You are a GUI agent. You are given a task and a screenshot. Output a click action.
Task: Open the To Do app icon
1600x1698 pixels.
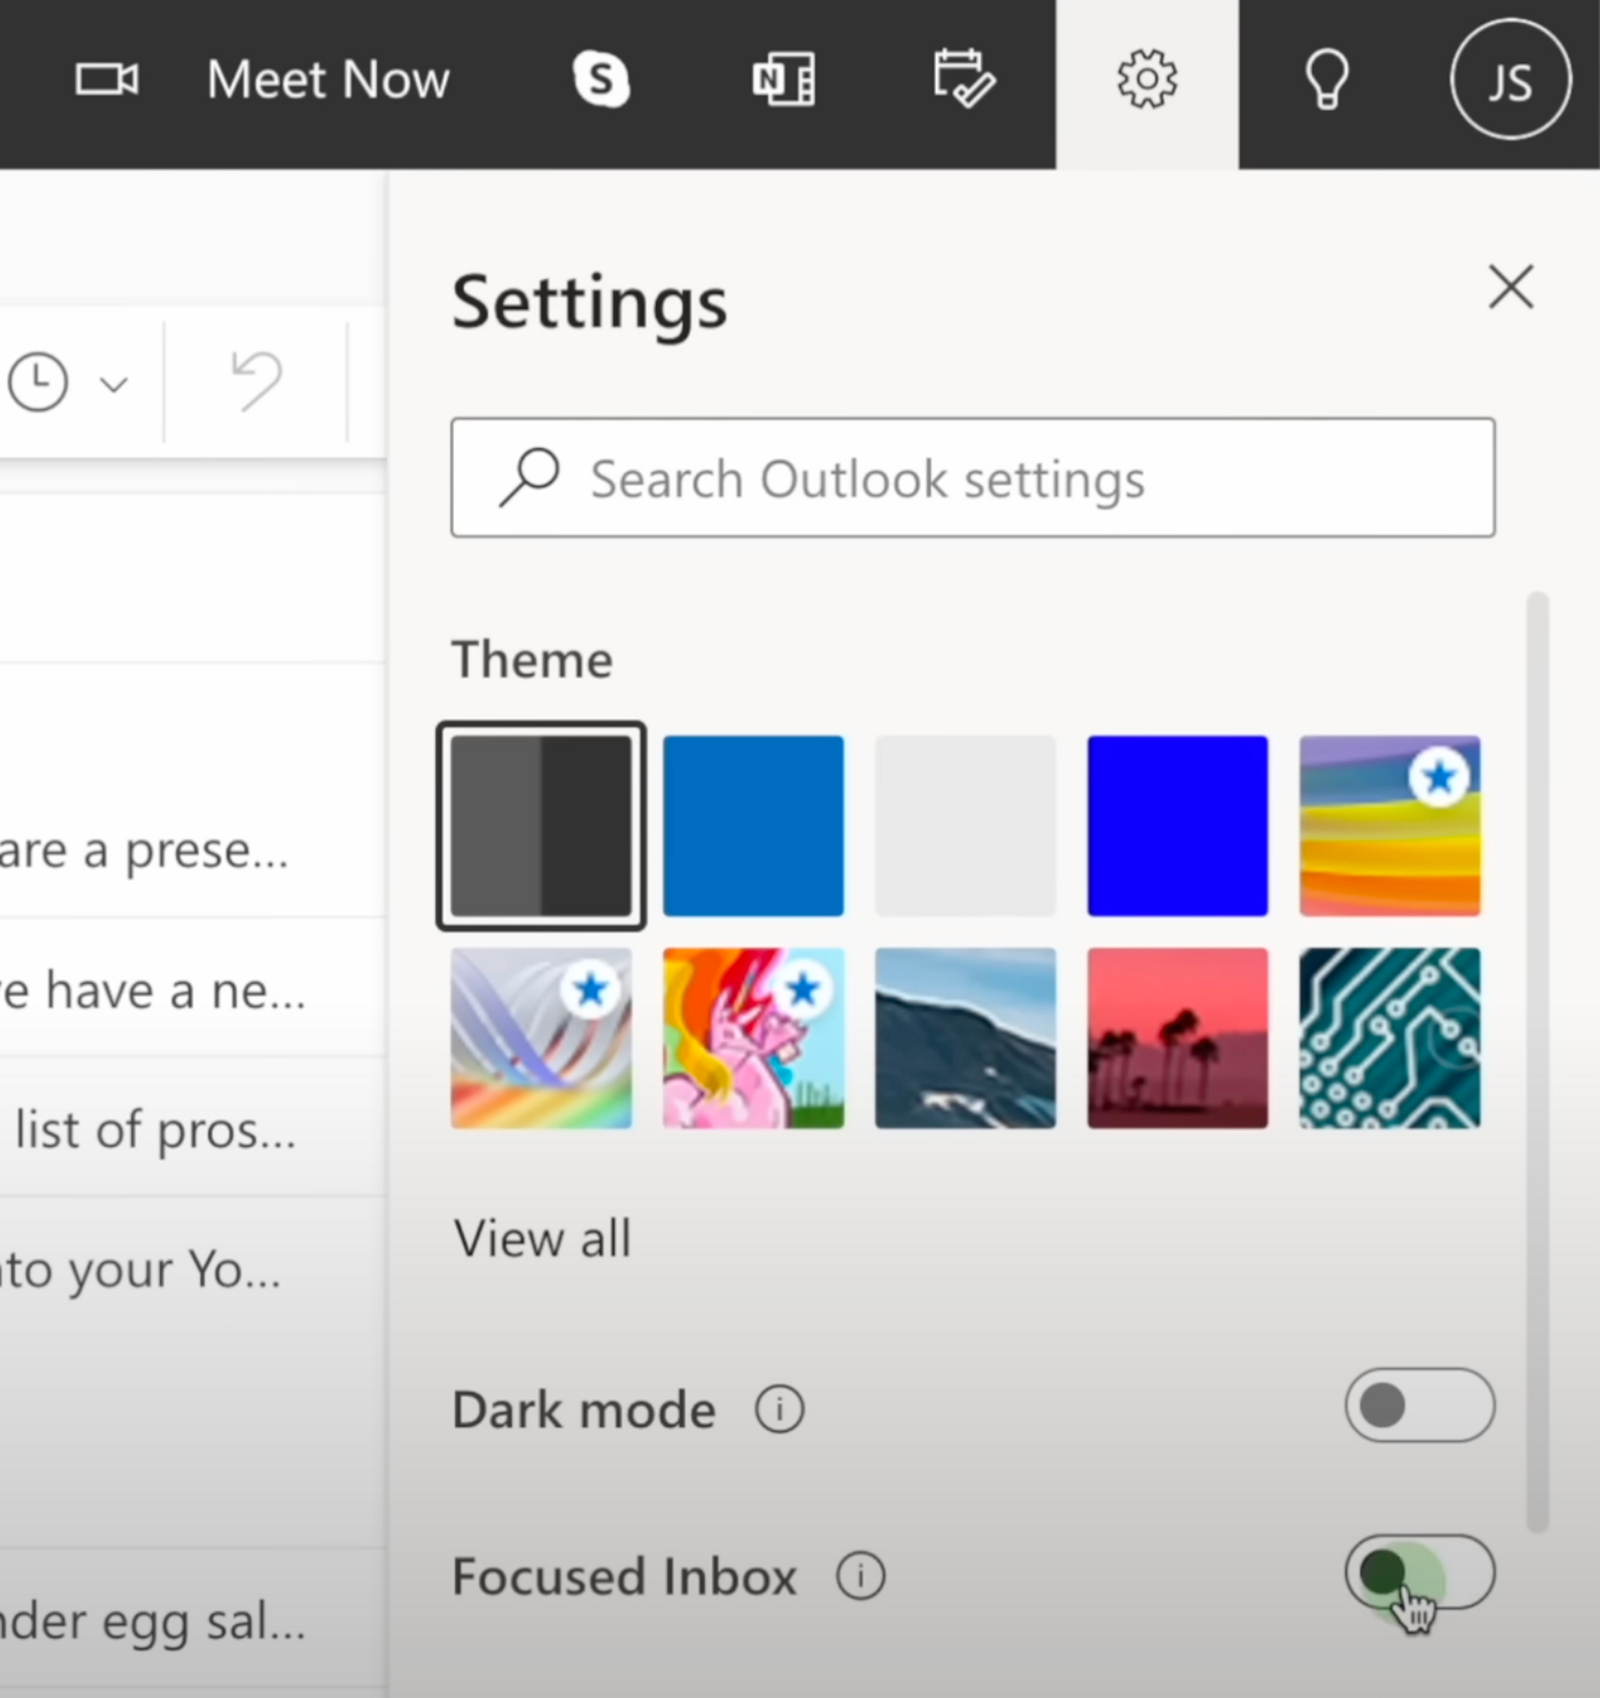(x=963, y=80)
